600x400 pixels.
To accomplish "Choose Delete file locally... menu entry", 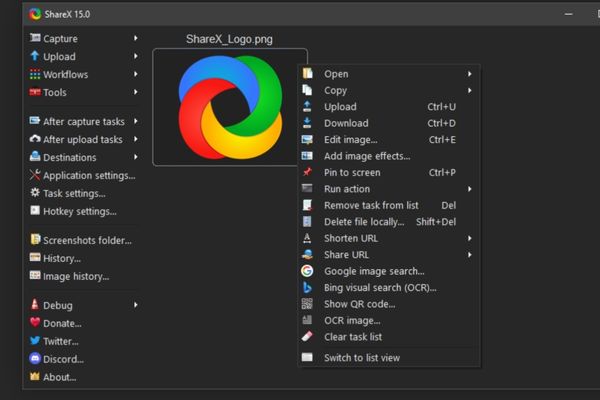I will point(363,222).
